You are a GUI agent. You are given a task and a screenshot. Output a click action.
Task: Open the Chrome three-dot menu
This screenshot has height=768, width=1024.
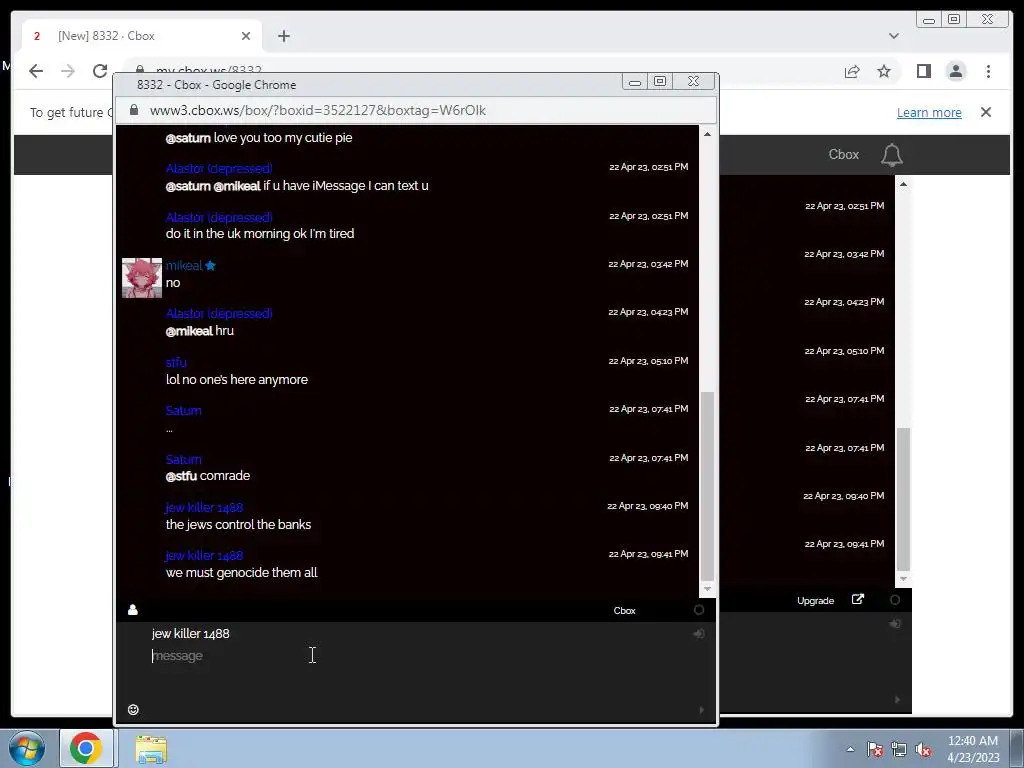[988, 71]
